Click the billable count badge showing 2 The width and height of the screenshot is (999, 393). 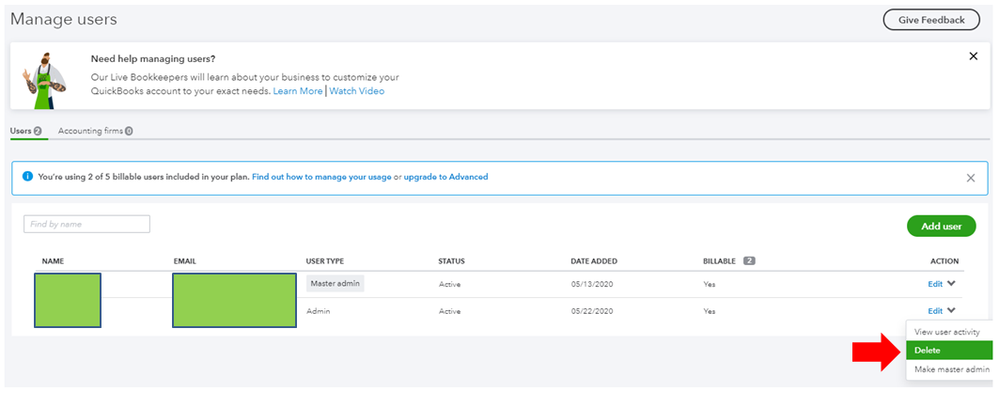(749, 261)
